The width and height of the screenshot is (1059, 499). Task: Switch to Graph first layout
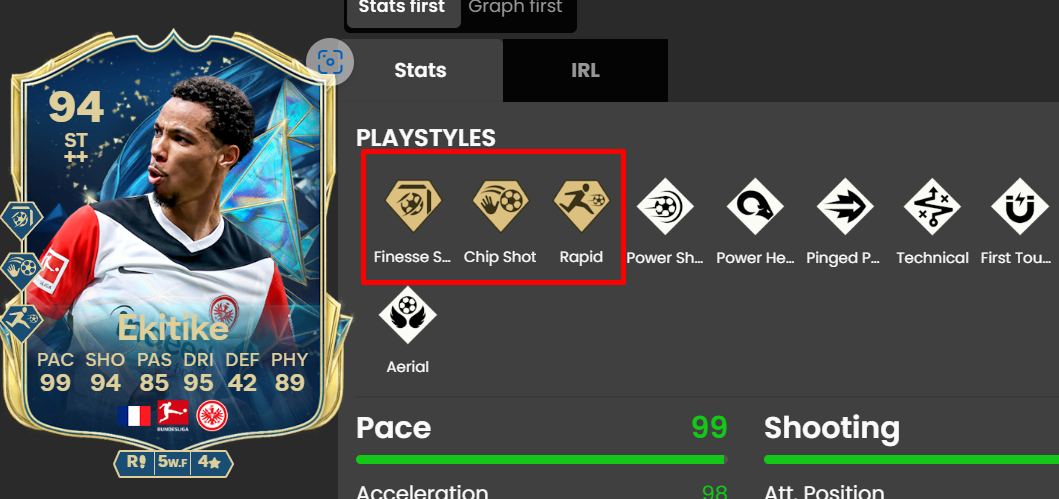(515, 7)
